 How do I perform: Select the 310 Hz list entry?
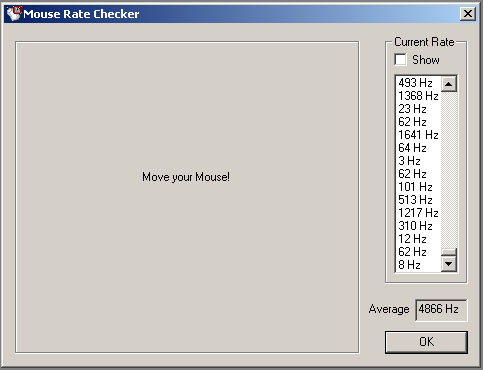[x=419, y=226]
